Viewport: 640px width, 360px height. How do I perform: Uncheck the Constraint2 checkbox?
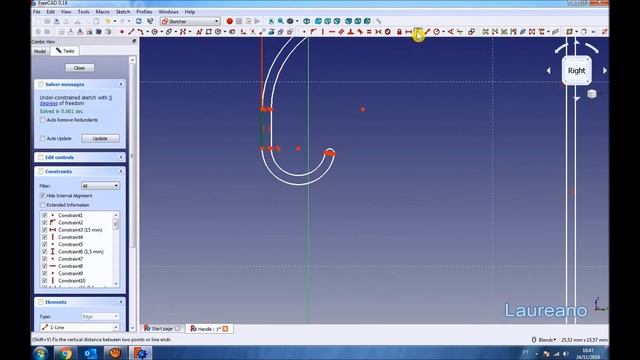point(44,222)
